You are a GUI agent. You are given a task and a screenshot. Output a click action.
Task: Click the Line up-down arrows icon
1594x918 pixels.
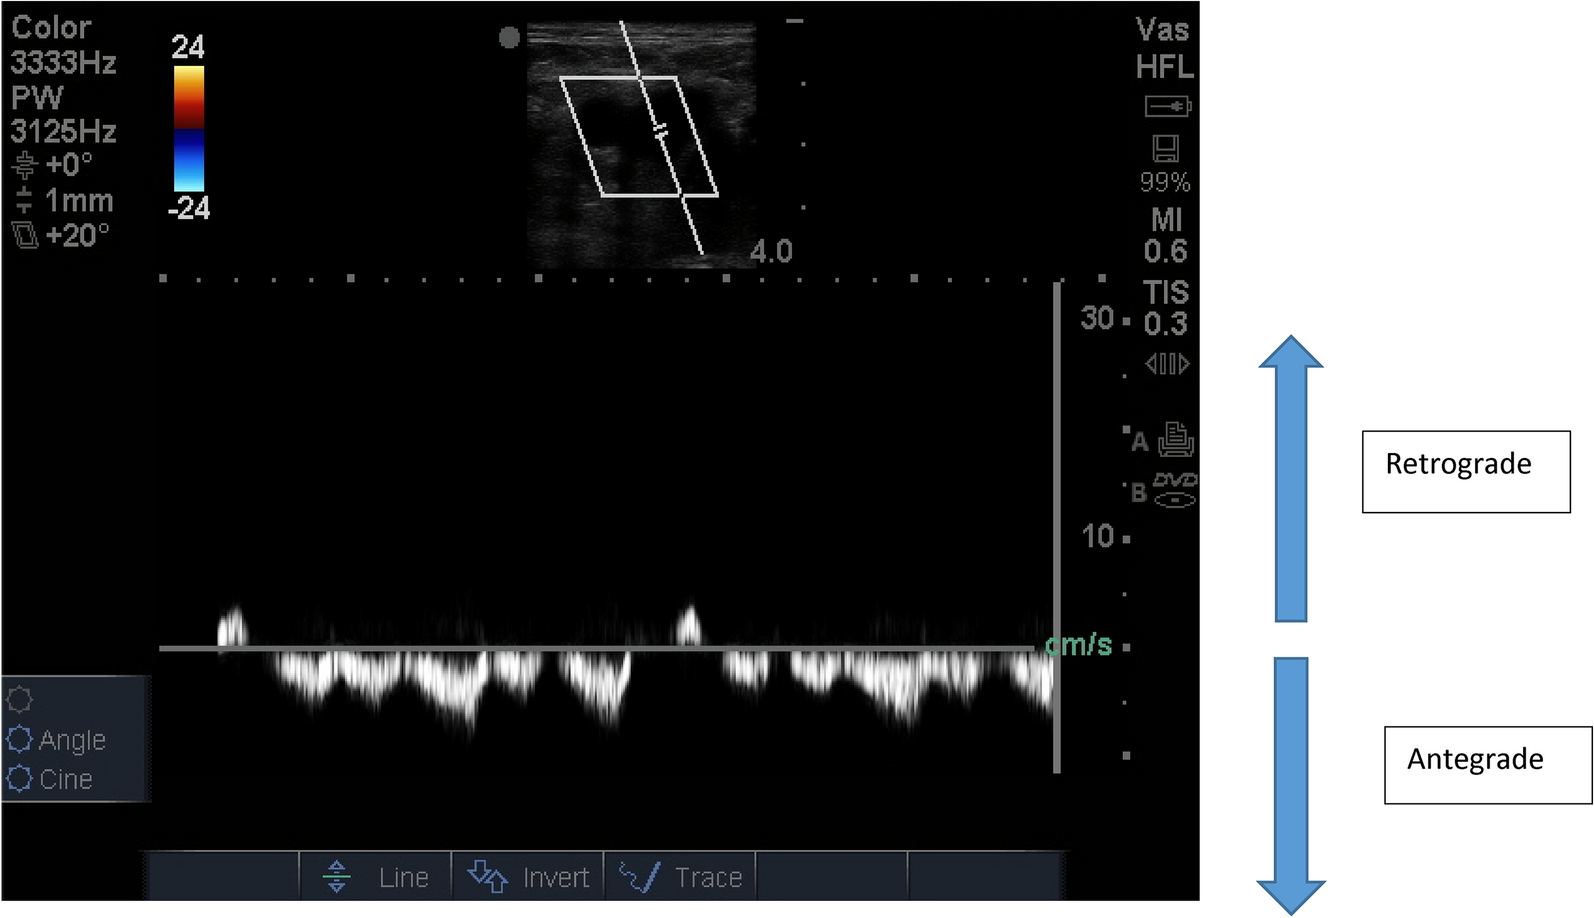tap(337, 876)
